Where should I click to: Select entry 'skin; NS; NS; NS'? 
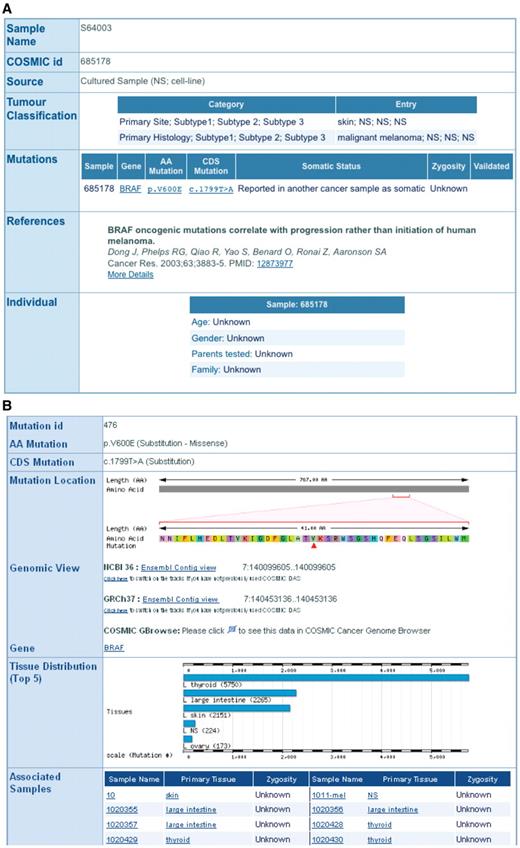pyautogui.click(x=372, y=122)
